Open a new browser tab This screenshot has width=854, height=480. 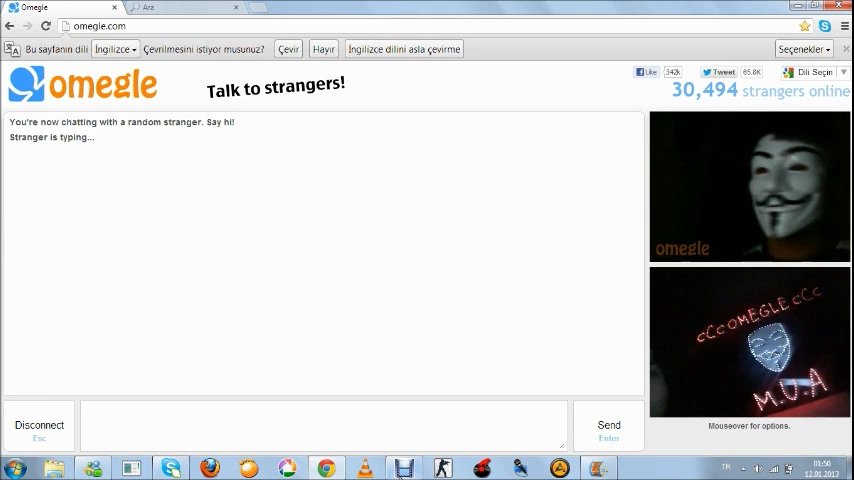(258, 8)
